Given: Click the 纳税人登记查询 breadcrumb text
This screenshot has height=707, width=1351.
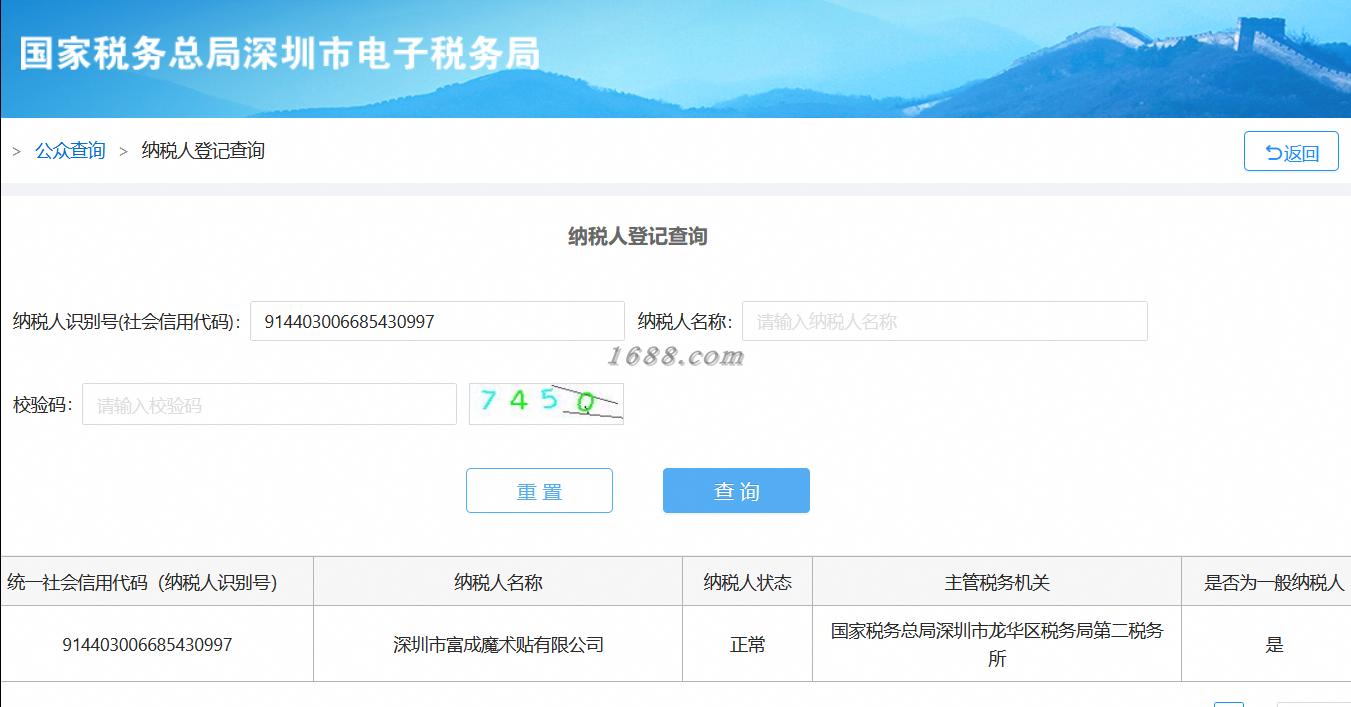Looking at the screenshot, I should coord(203,151).
